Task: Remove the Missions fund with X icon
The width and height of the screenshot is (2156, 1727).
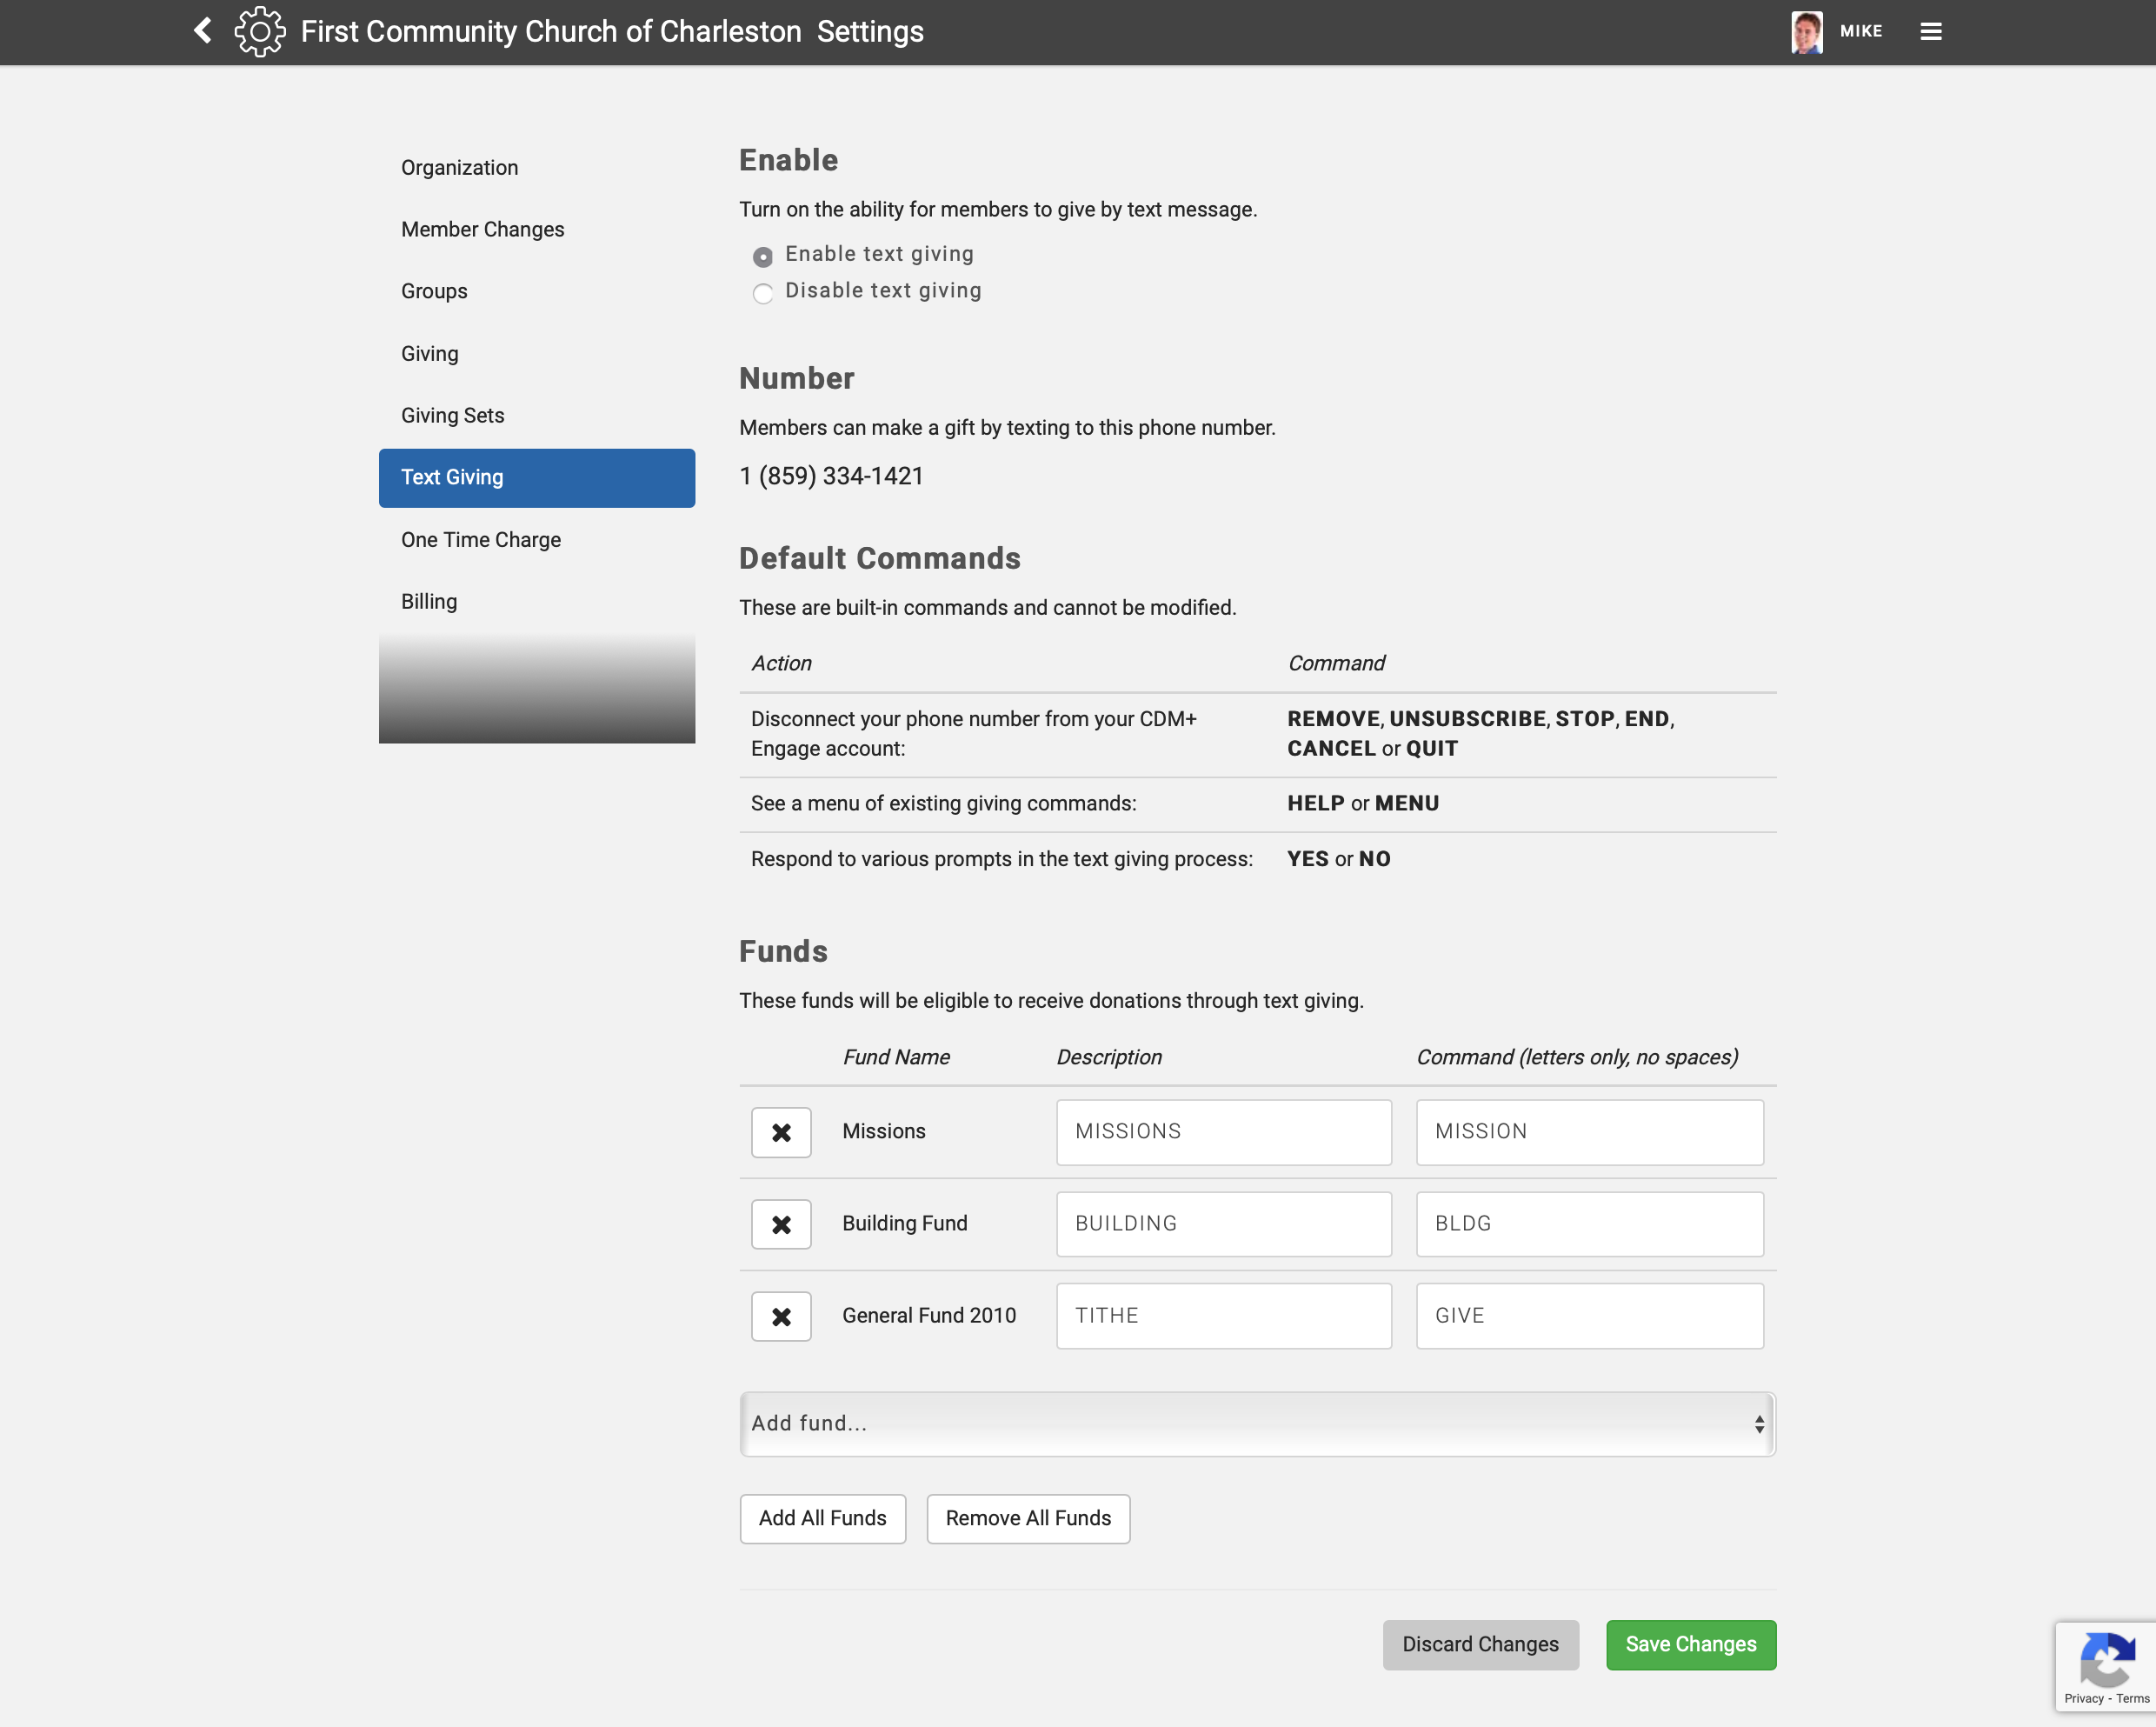Action: coord(781,1132)
